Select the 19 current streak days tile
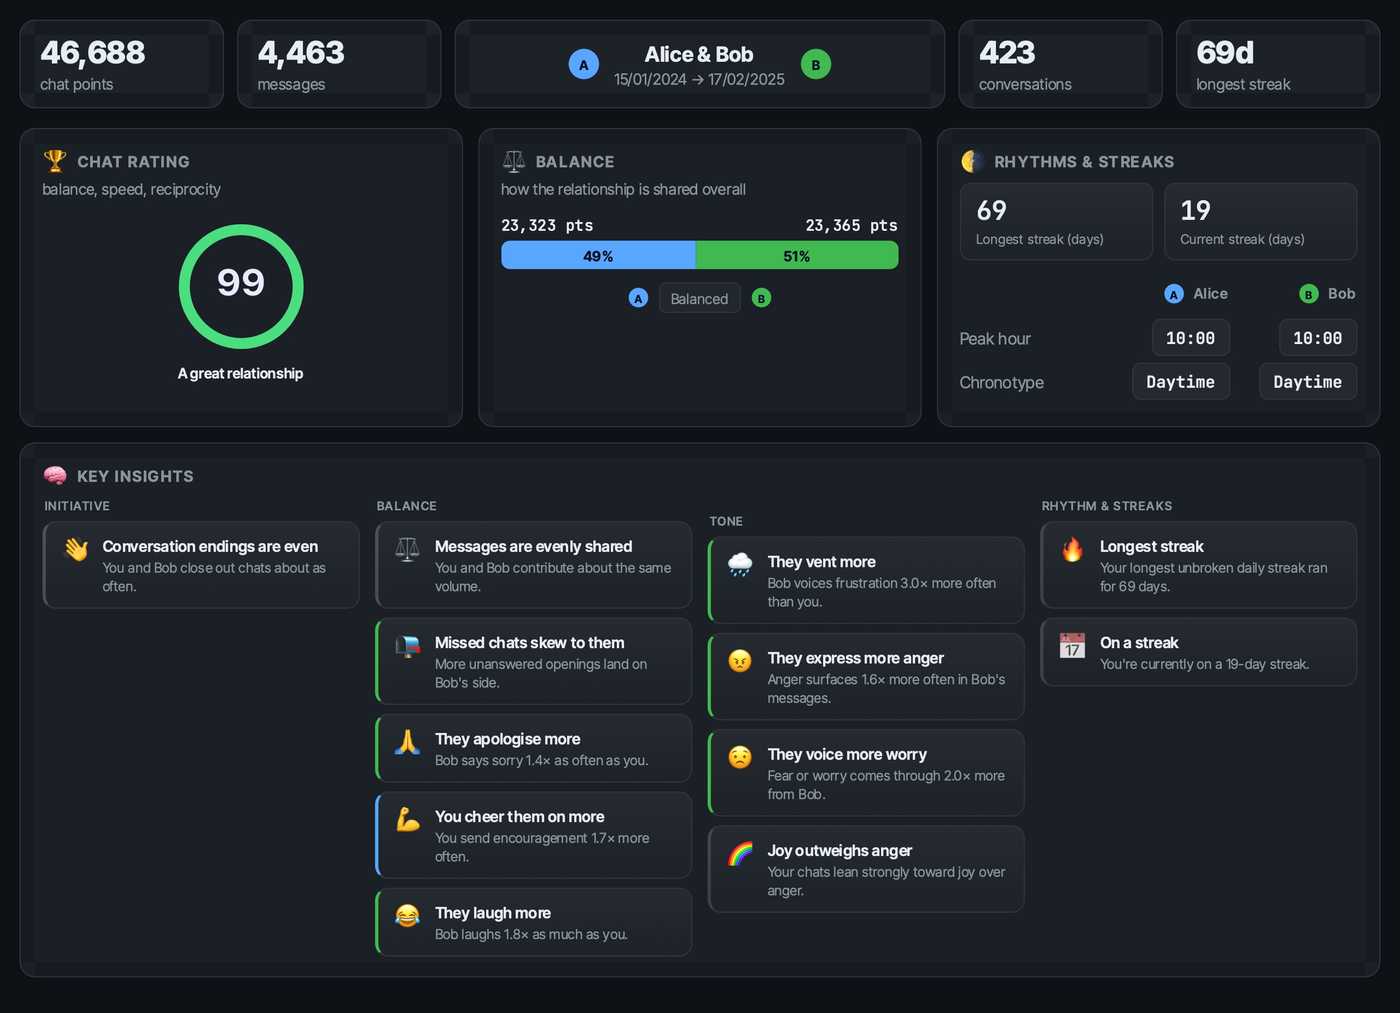 coord(1260,222)
